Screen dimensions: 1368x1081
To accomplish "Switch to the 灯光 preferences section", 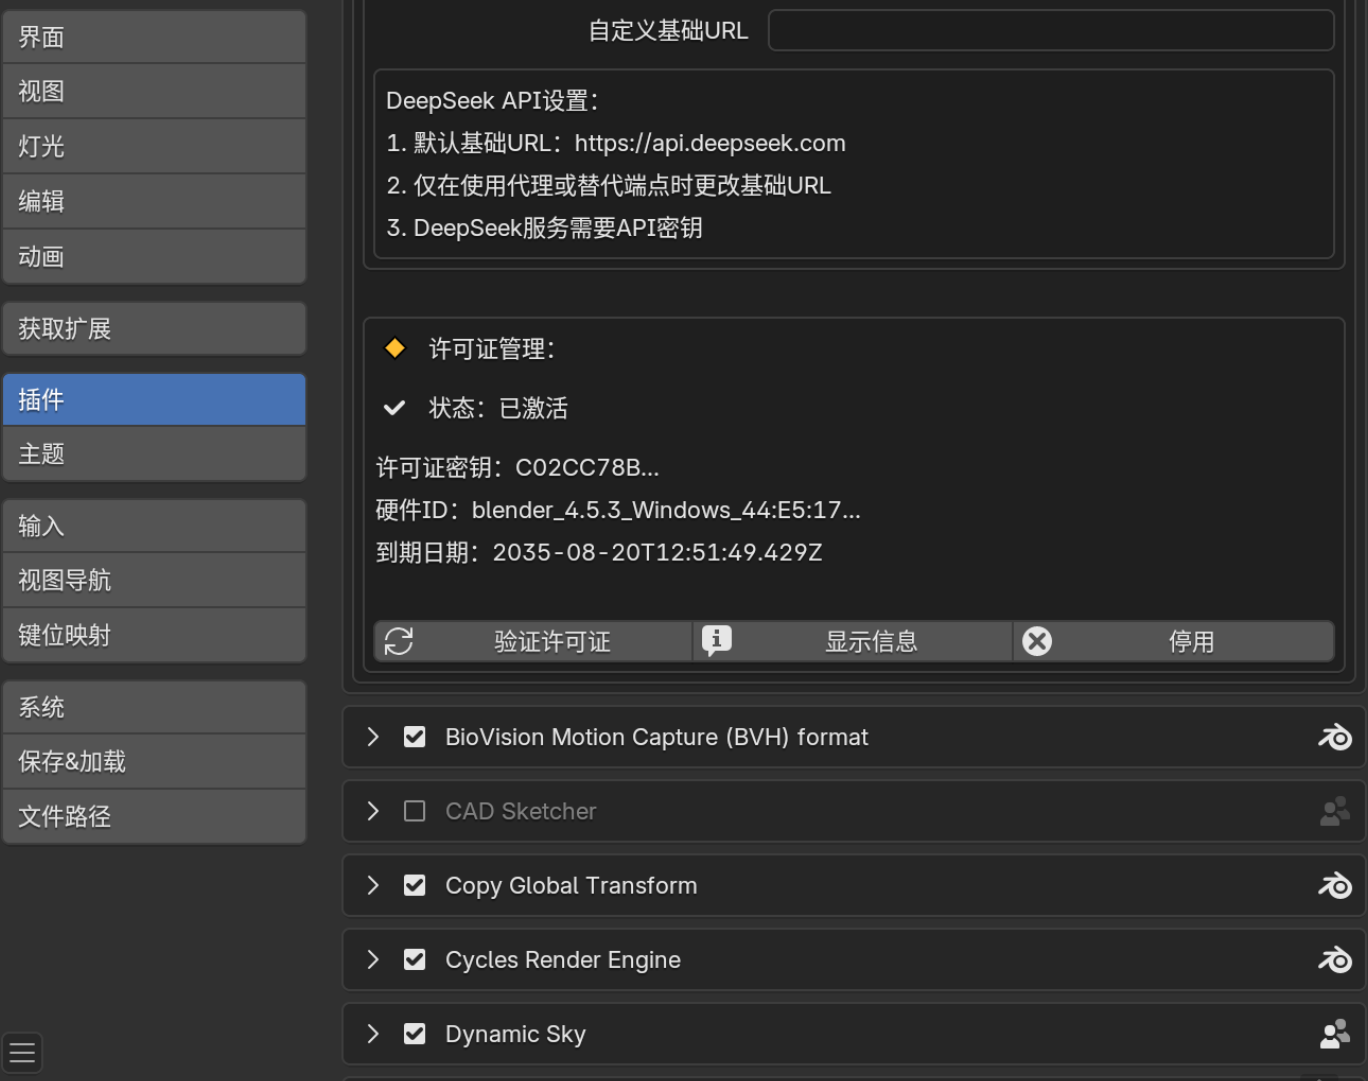I will (154, 146).
